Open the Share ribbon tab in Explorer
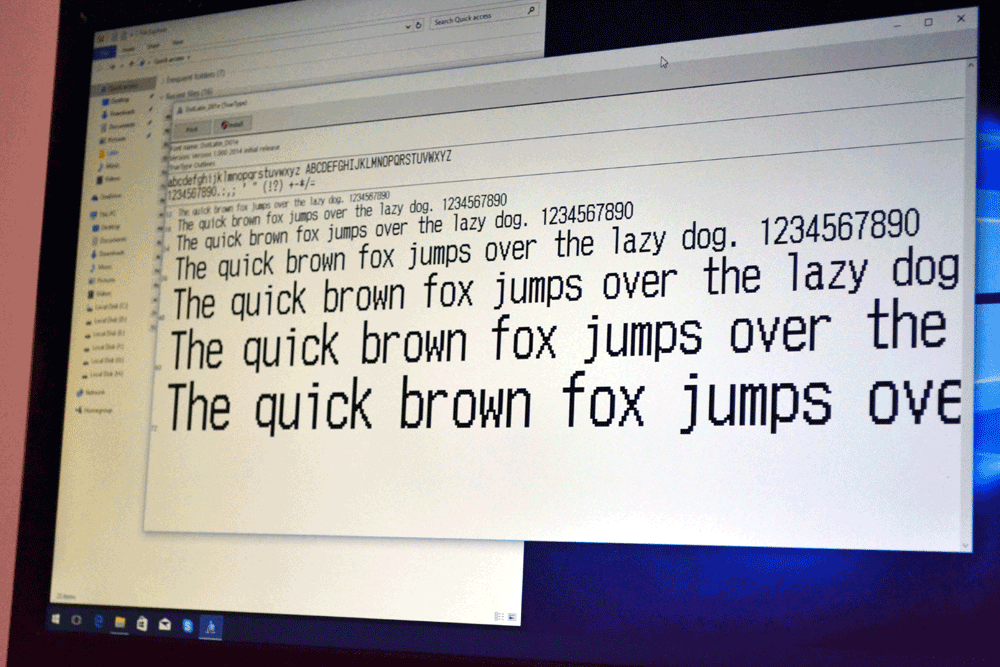Image resolution: width=1000 pixels, height=667 pixels. coord(154,46)
